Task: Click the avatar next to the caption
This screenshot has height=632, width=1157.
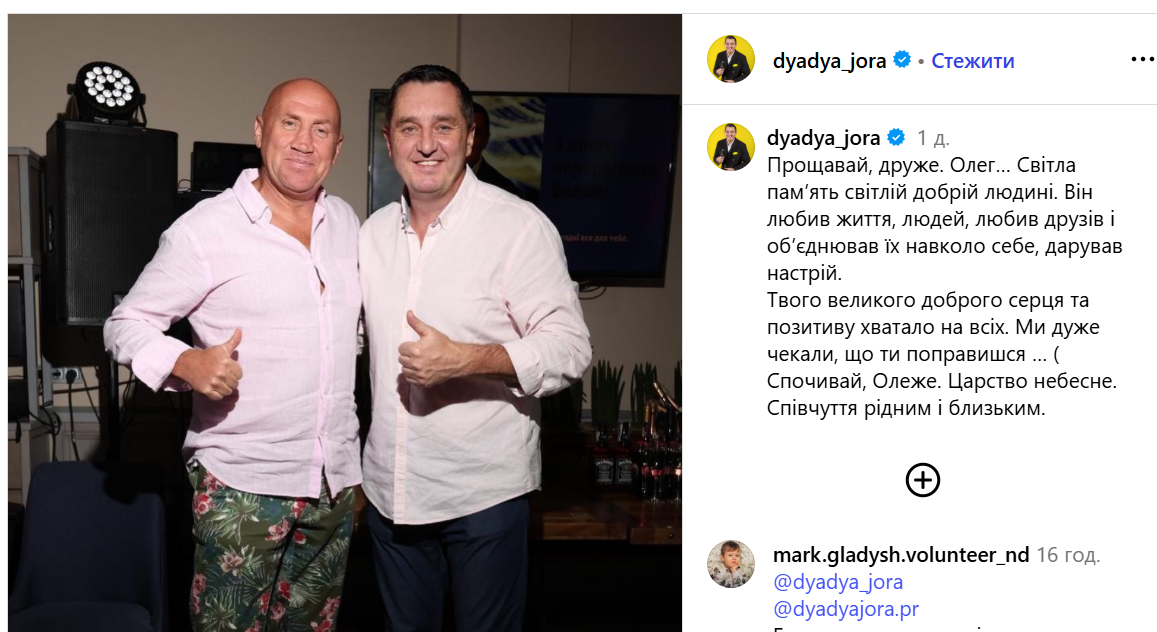Action: click(x=731, y=146)
